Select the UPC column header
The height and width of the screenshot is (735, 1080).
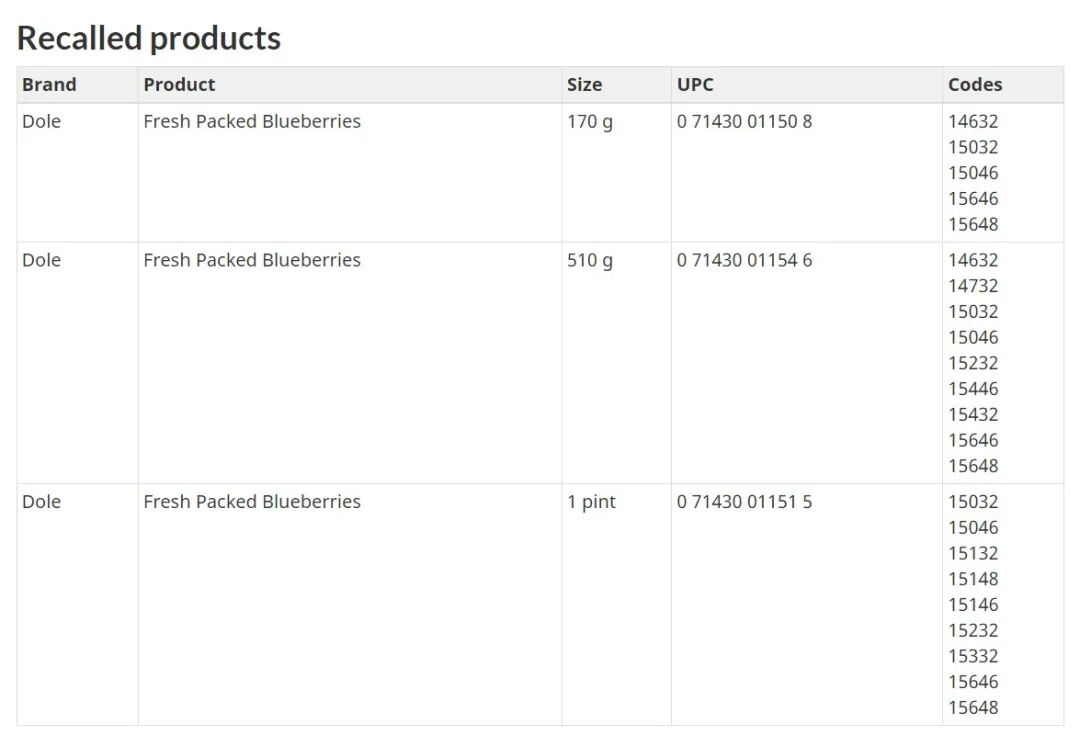tap(695, 85)
